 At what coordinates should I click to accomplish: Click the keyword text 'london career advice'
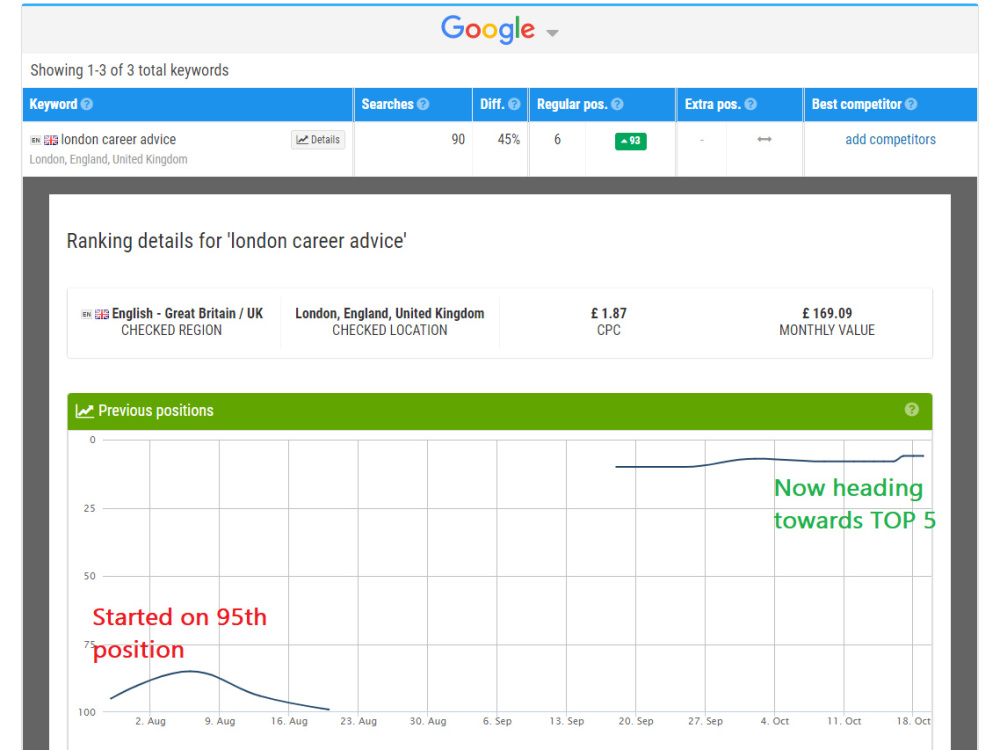click(119, 140)
